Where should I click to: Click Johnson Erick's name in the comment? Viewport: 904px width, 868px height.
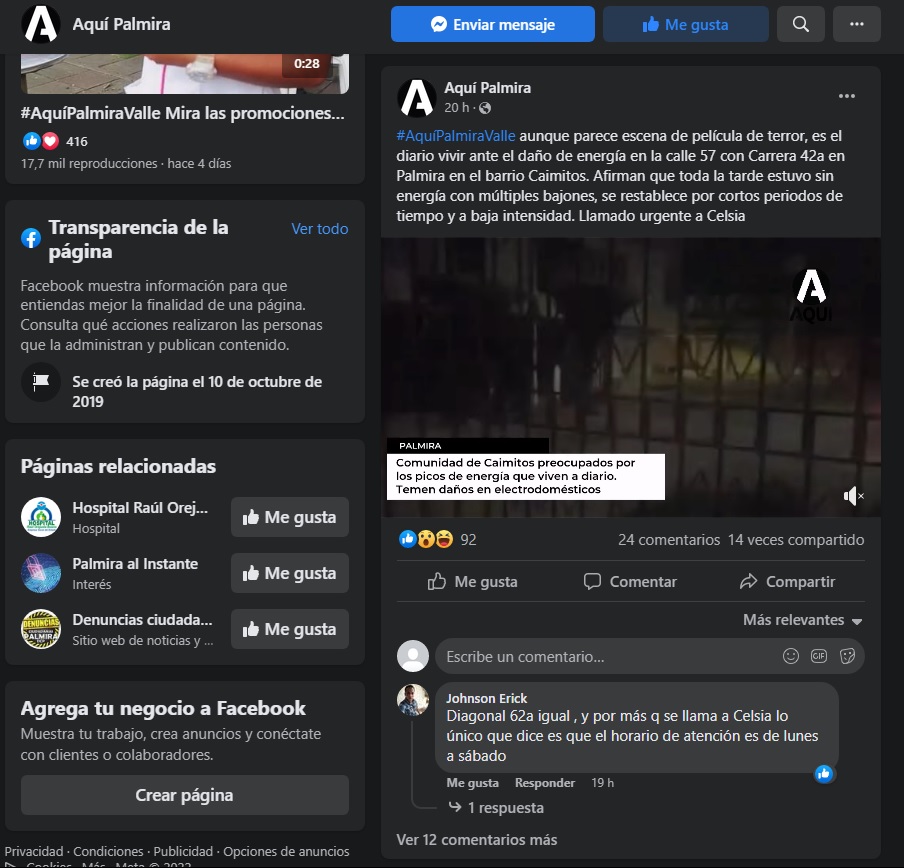point(487,699)
